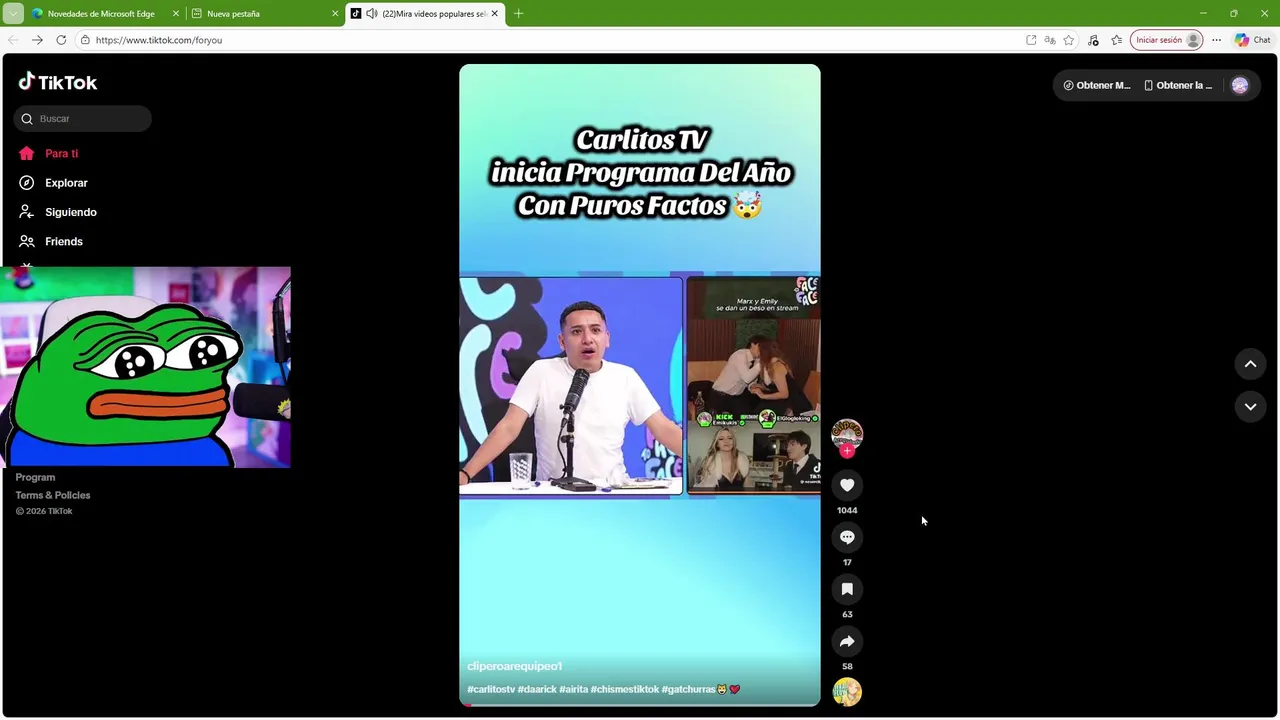Image resolution: width=1280 pixels, height=720 pixels.
Task: Click the © 2026 TikTok text
Action: tap(44, 512)
